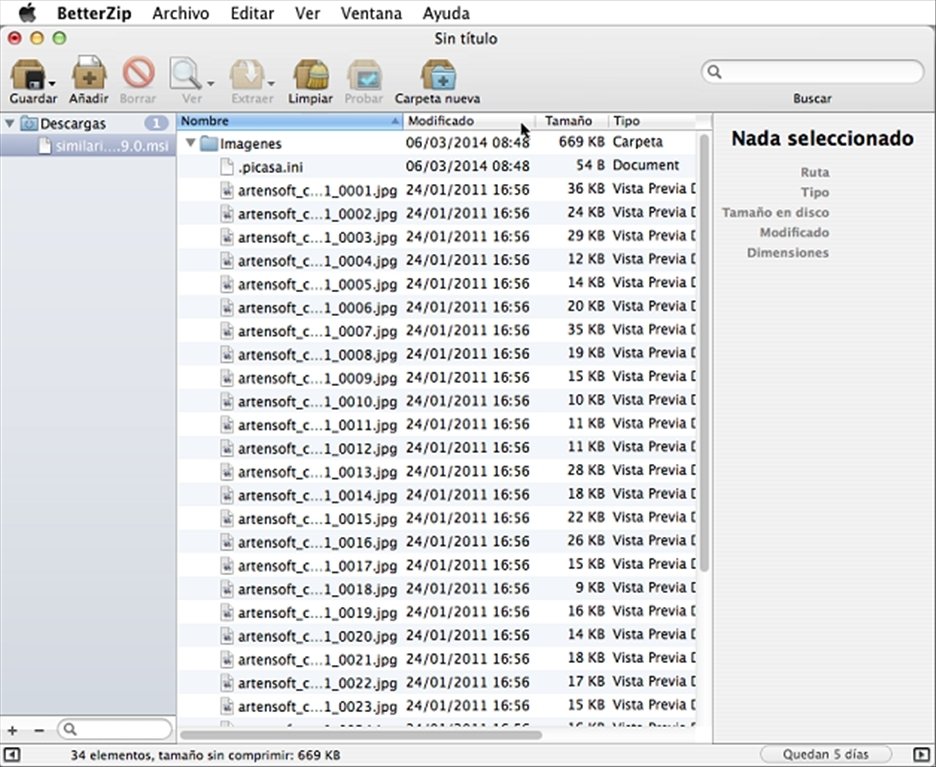936x767 pixels.
Task: Click the artensoft_c...1_0021.jpg file icon
Action: [x=227, y=660]
